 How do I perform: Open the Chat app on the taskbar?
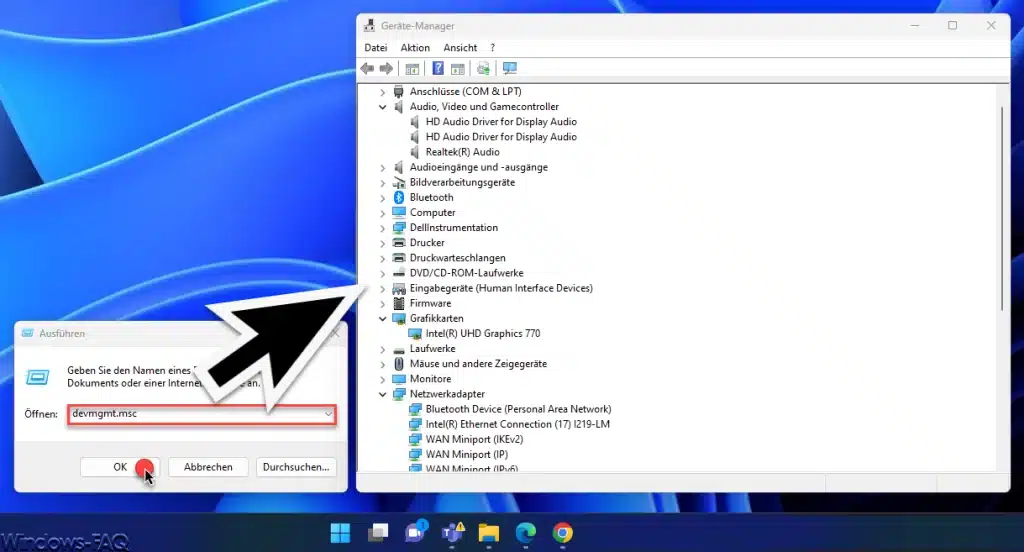(415, 532)
